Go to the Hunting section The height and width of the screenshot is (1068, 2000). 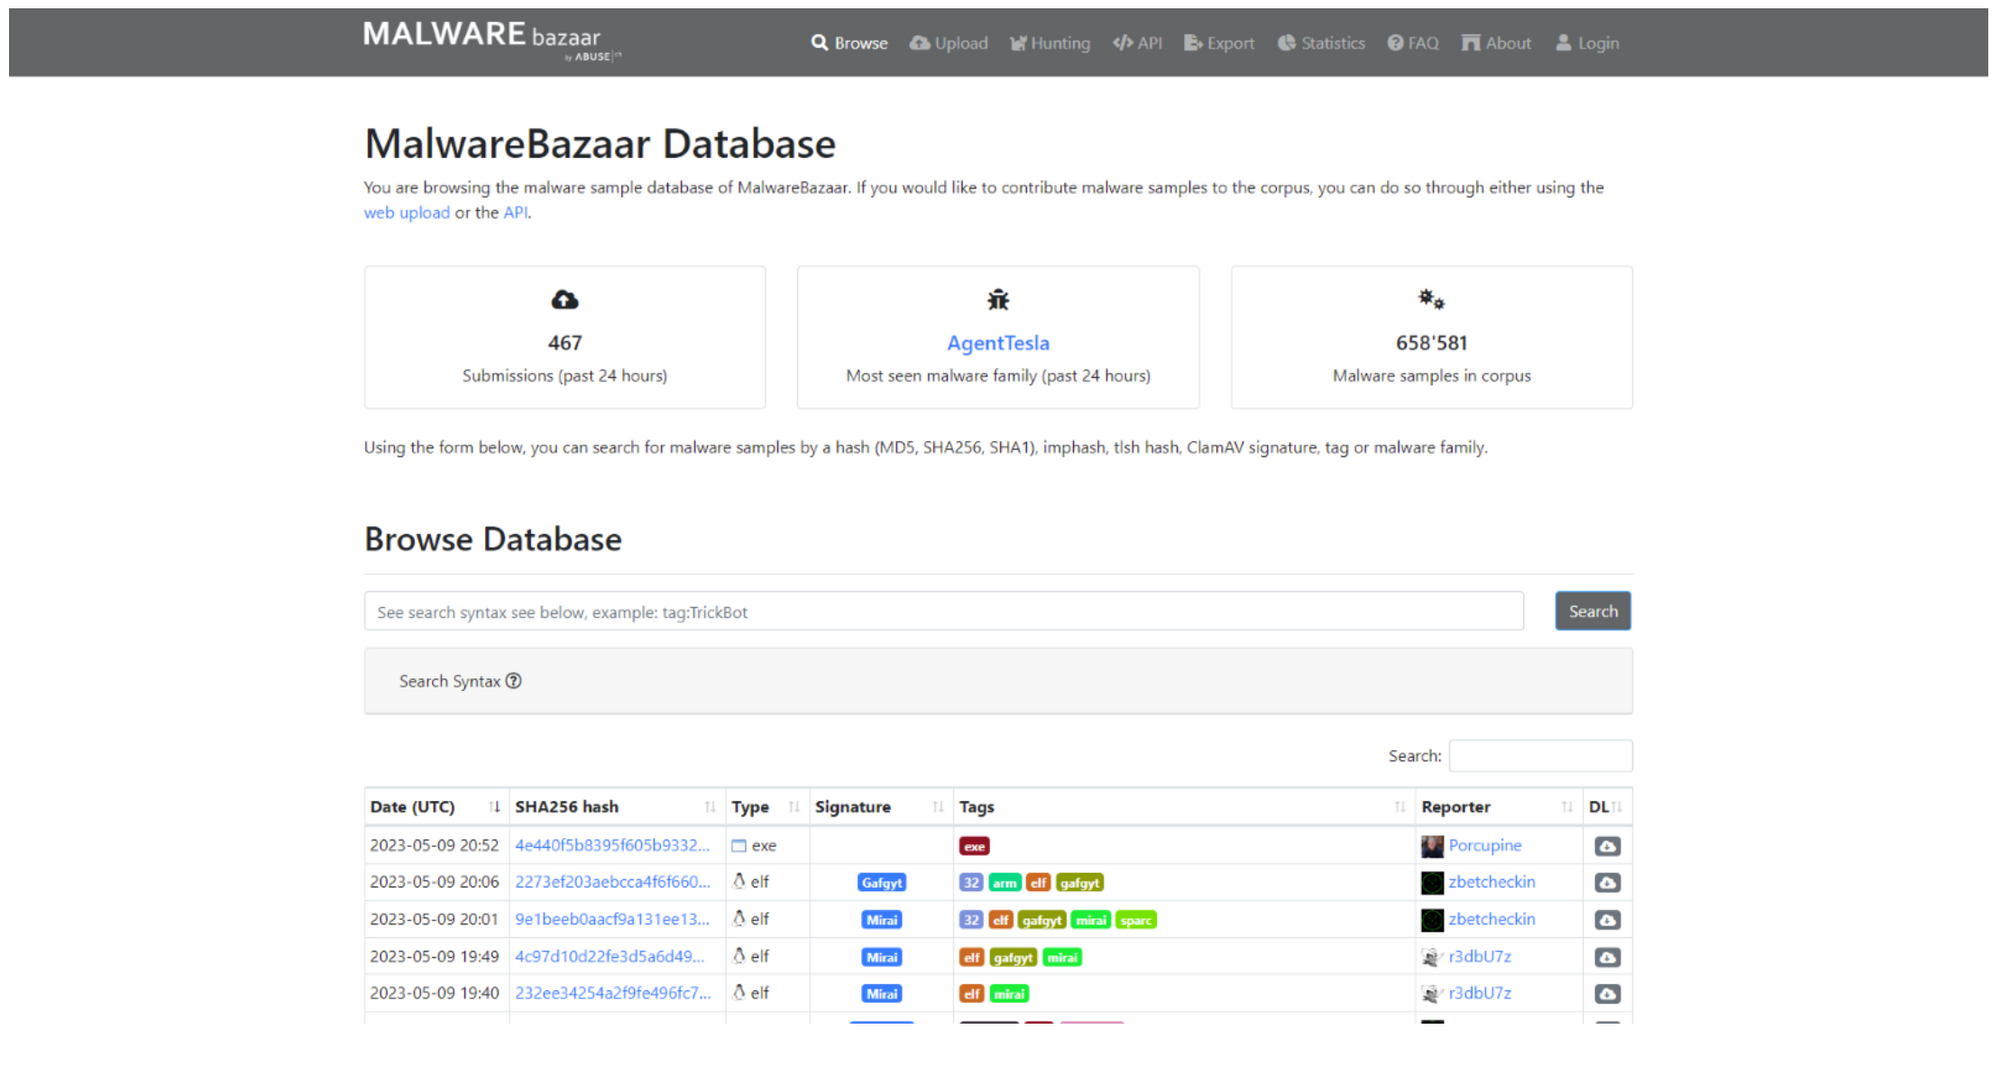pyautogui.click(x=1050, y=43)
